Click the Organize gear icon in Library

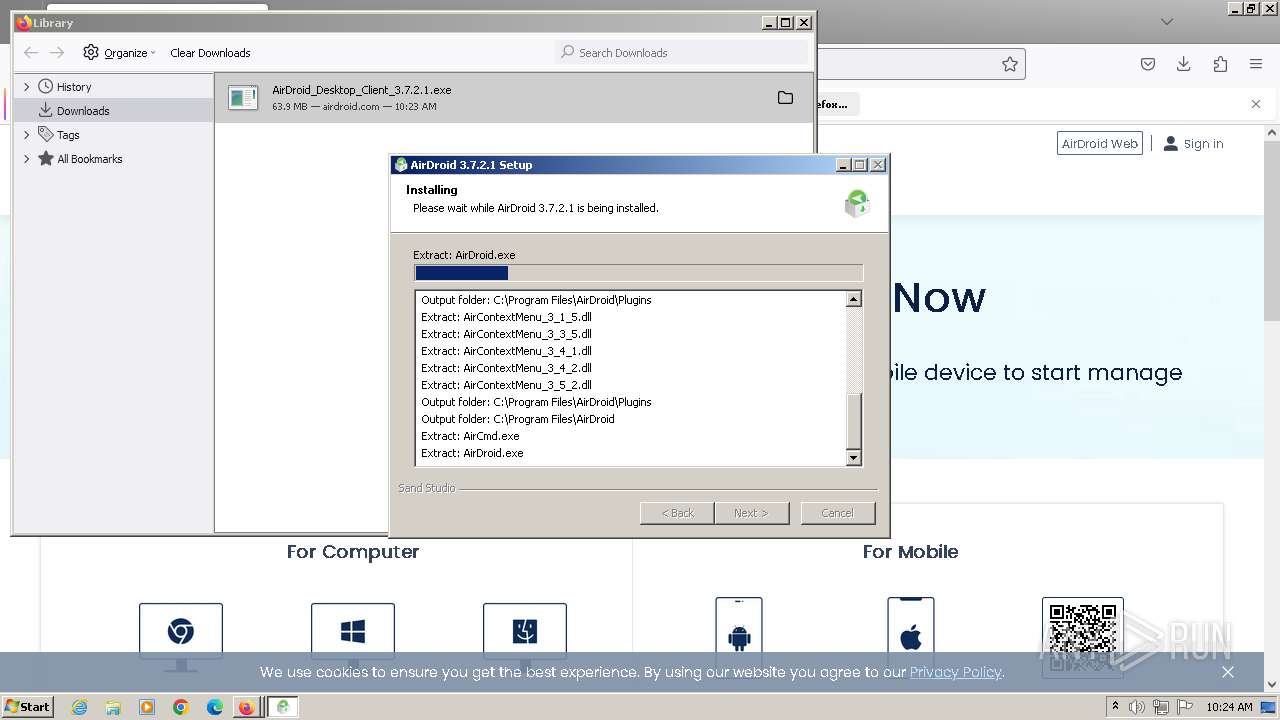click(91, 52)
